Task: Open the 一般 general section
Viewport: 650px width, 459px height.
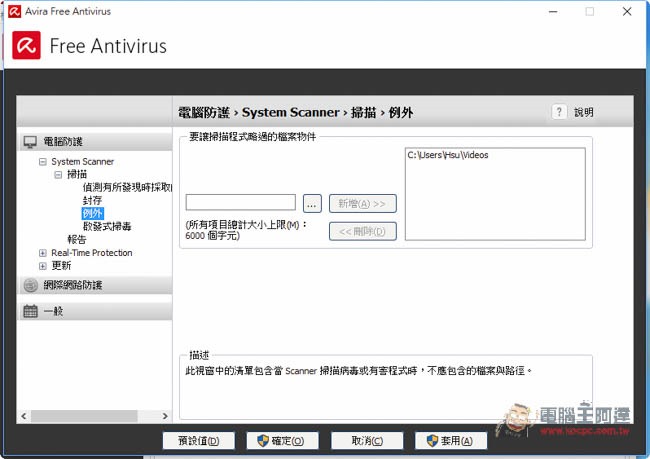Action: pyautogui.click(x=95, y=311)
